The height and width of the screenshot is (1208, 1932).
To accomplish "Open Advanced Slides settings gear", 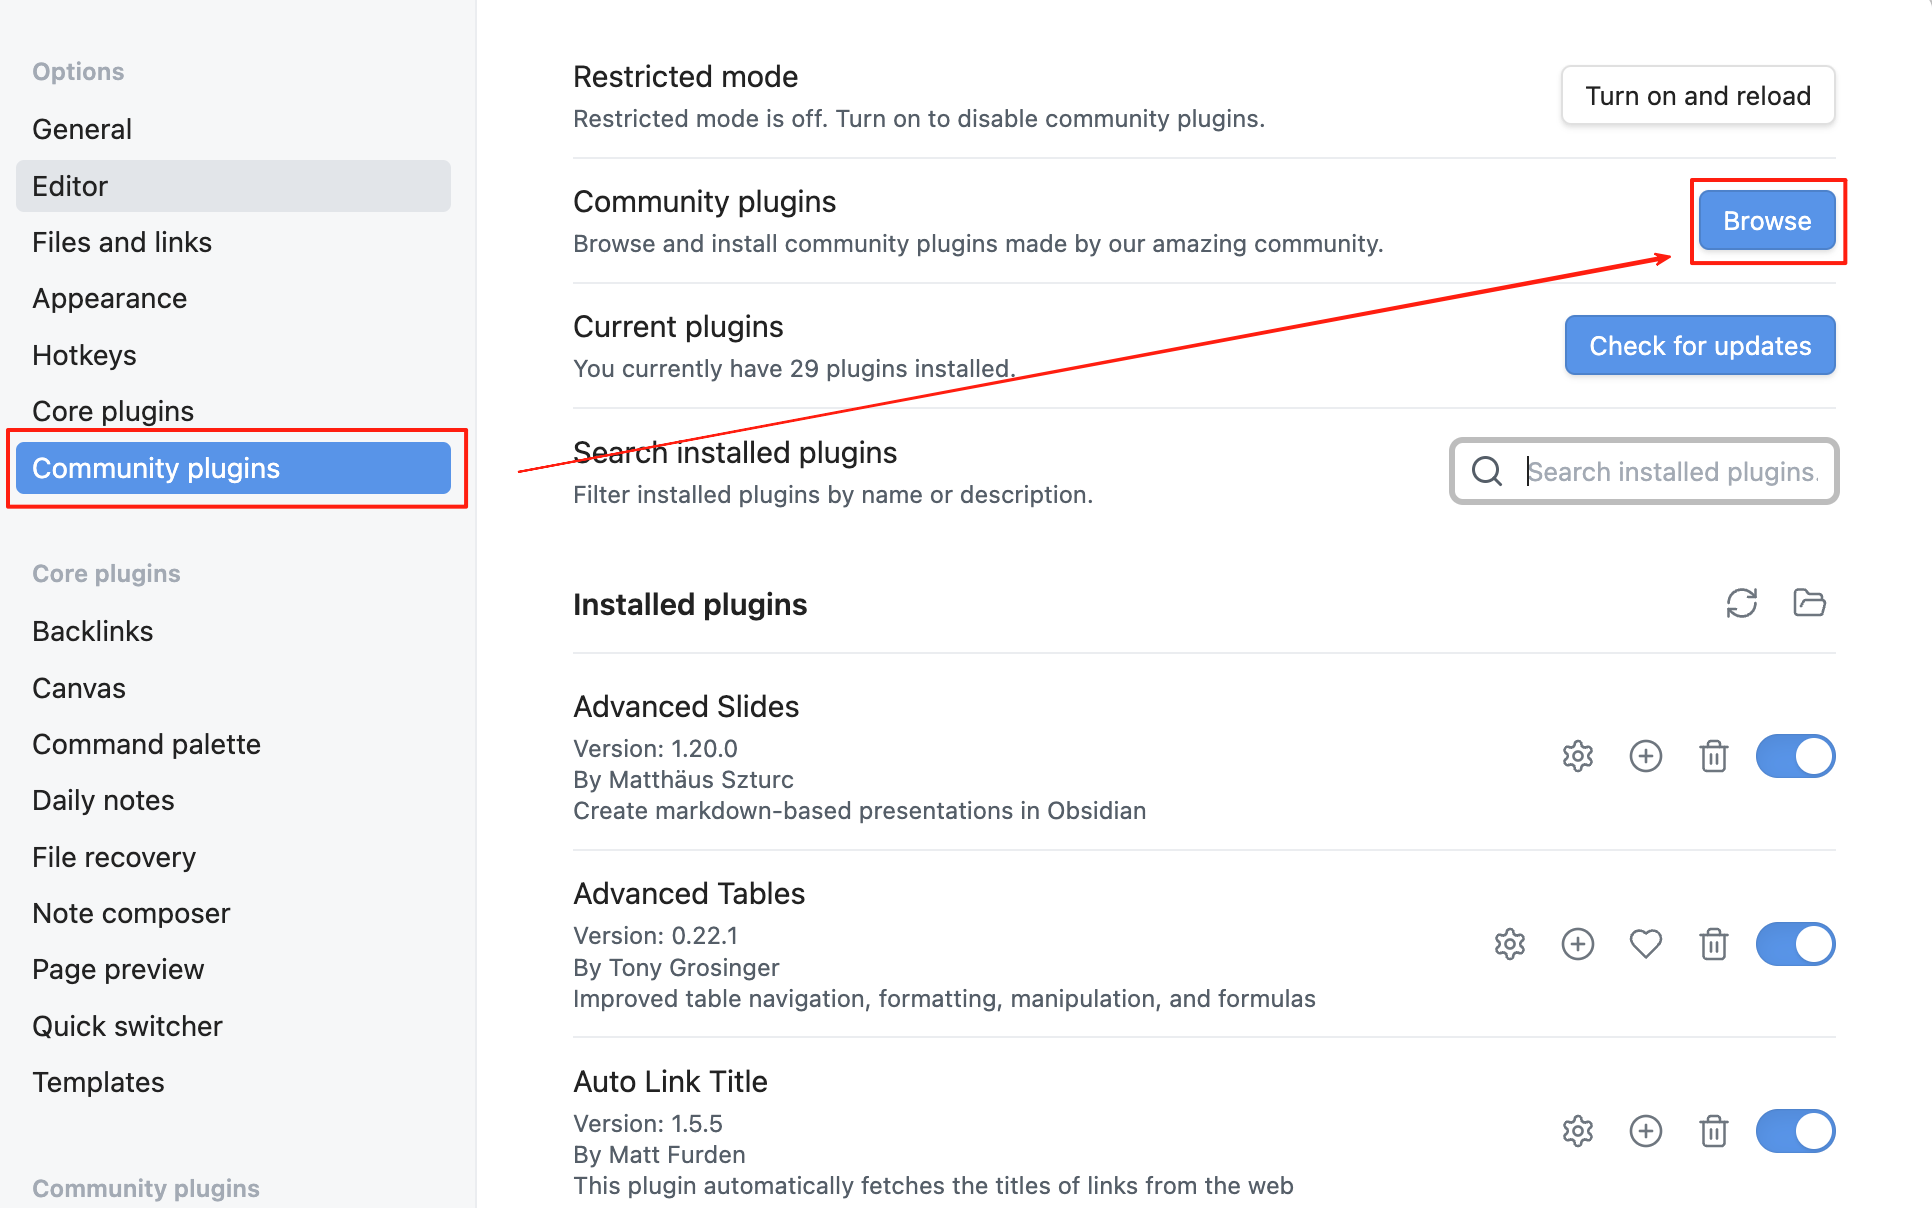I will pos(1577,756).
